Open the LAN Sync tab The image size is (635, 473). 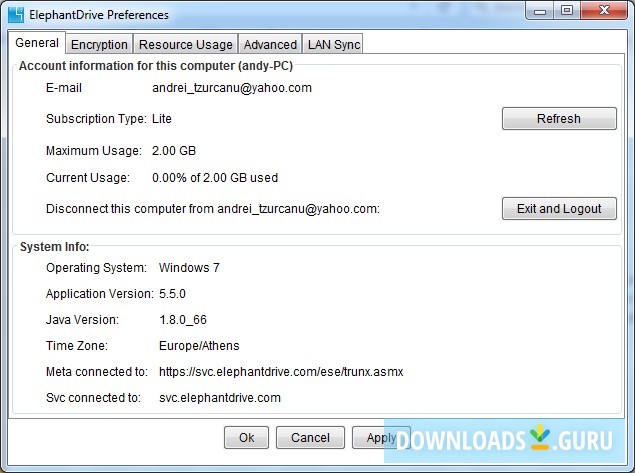333,44
